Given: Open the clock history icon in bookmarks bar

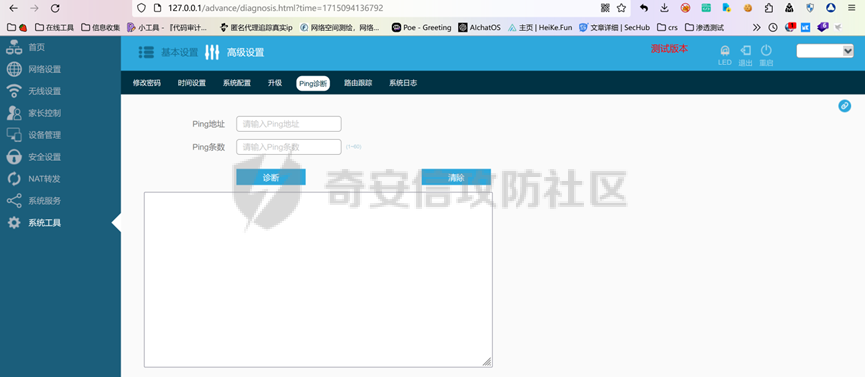Looking at the screenshot, I should [773, 27].
